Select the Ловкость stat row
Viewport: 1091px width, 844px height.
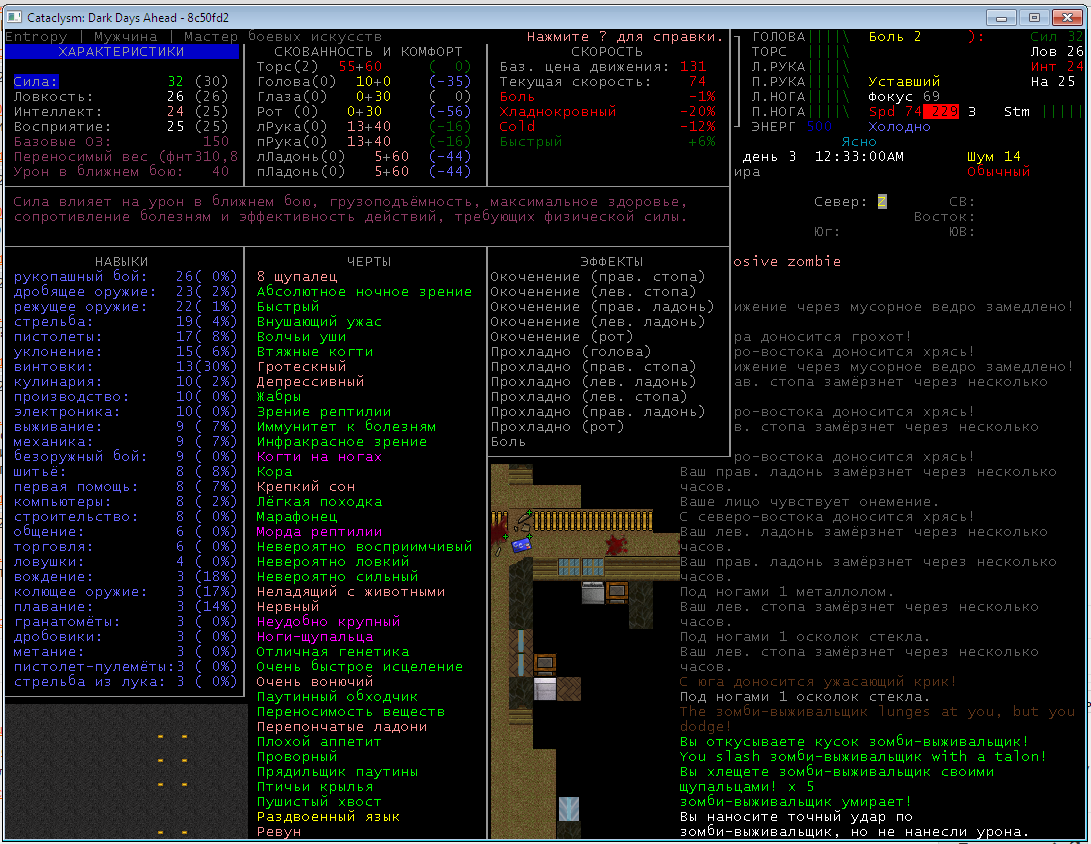click(121, 97)
